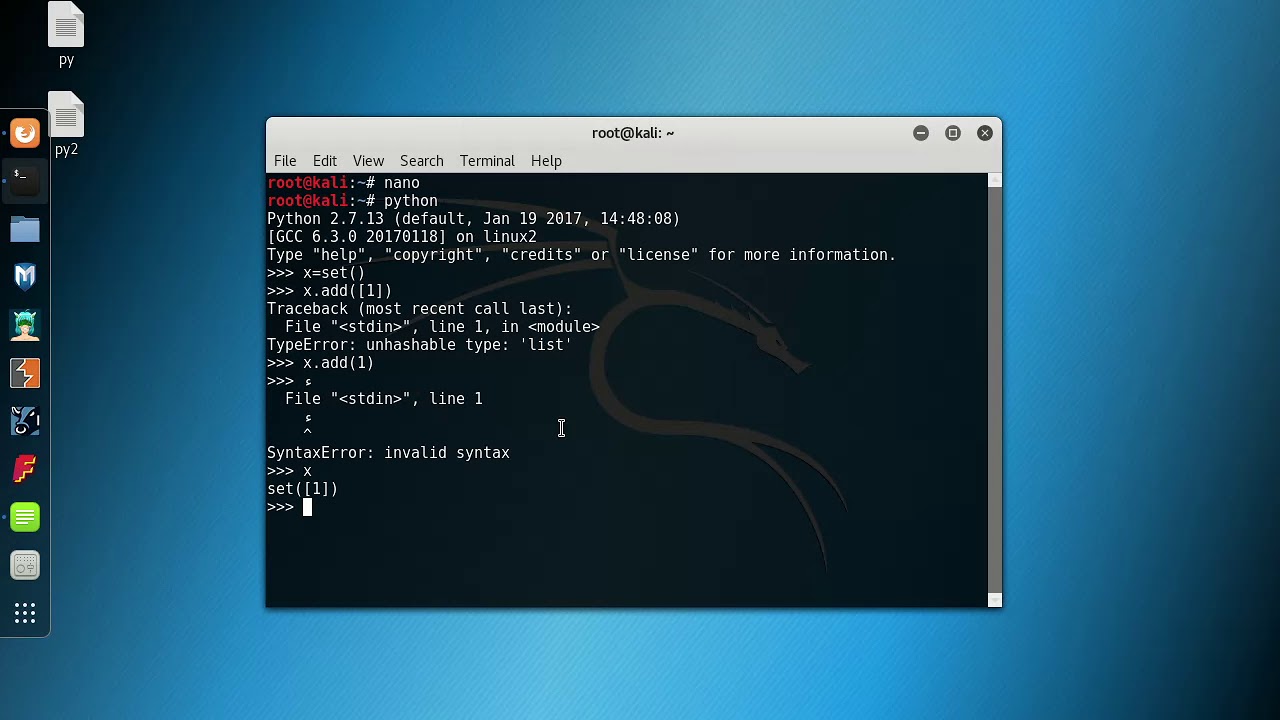1280x720 pixels.
Task: Click the 'set([1])' output line
Action: pos(303,489)
